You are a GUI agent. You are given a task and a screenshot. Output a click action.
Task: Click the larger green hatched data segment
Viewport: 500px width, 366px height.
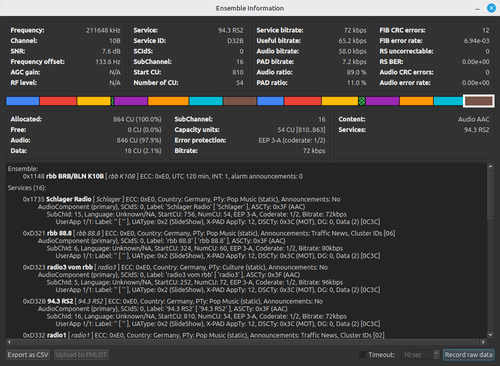click(x=362, y=101)
